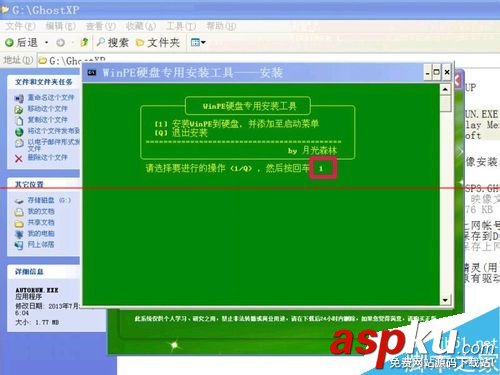Image resolution: width=500 pixels, height=375 pixels.
Task: Click the red X delete icon
Action: click(x=19, y=158)
